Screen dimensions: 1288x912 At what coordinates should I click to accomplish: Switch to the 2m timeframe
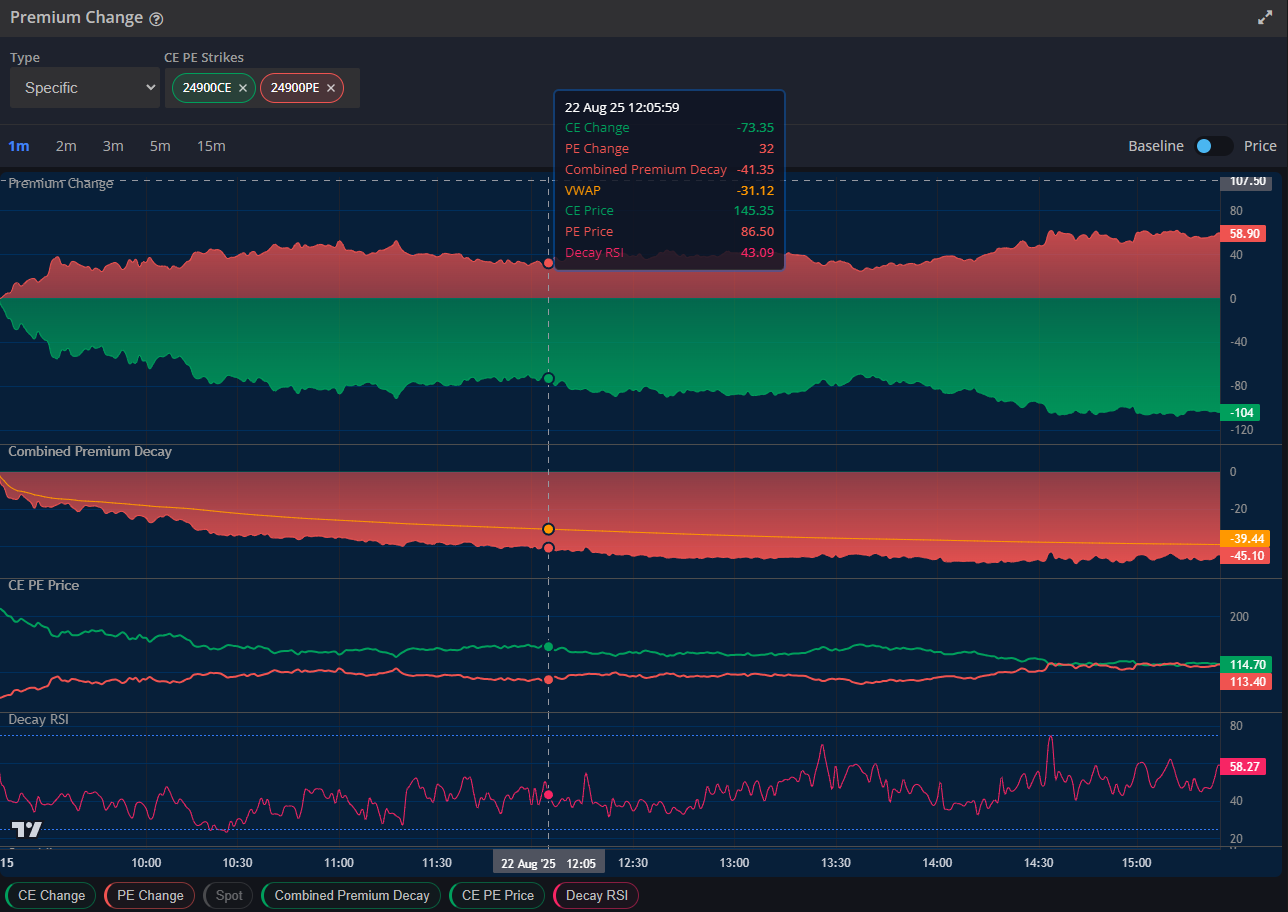(x=66, y=146)
